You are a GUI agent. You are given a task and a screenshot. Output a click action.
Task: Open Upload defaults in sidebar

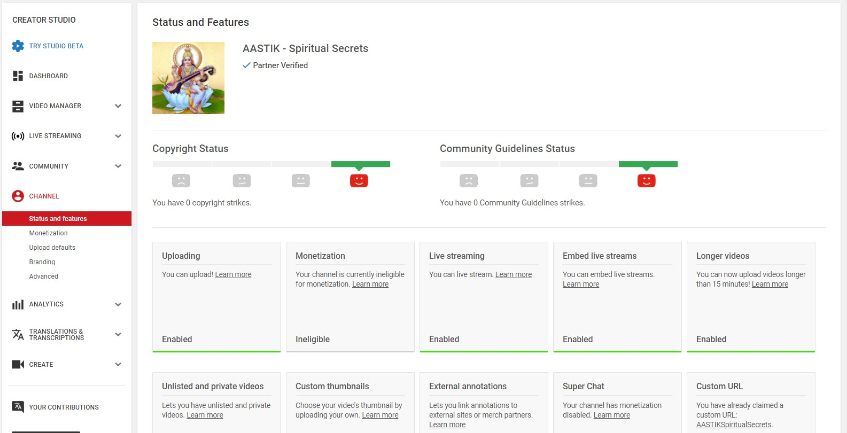pos(52,248)
